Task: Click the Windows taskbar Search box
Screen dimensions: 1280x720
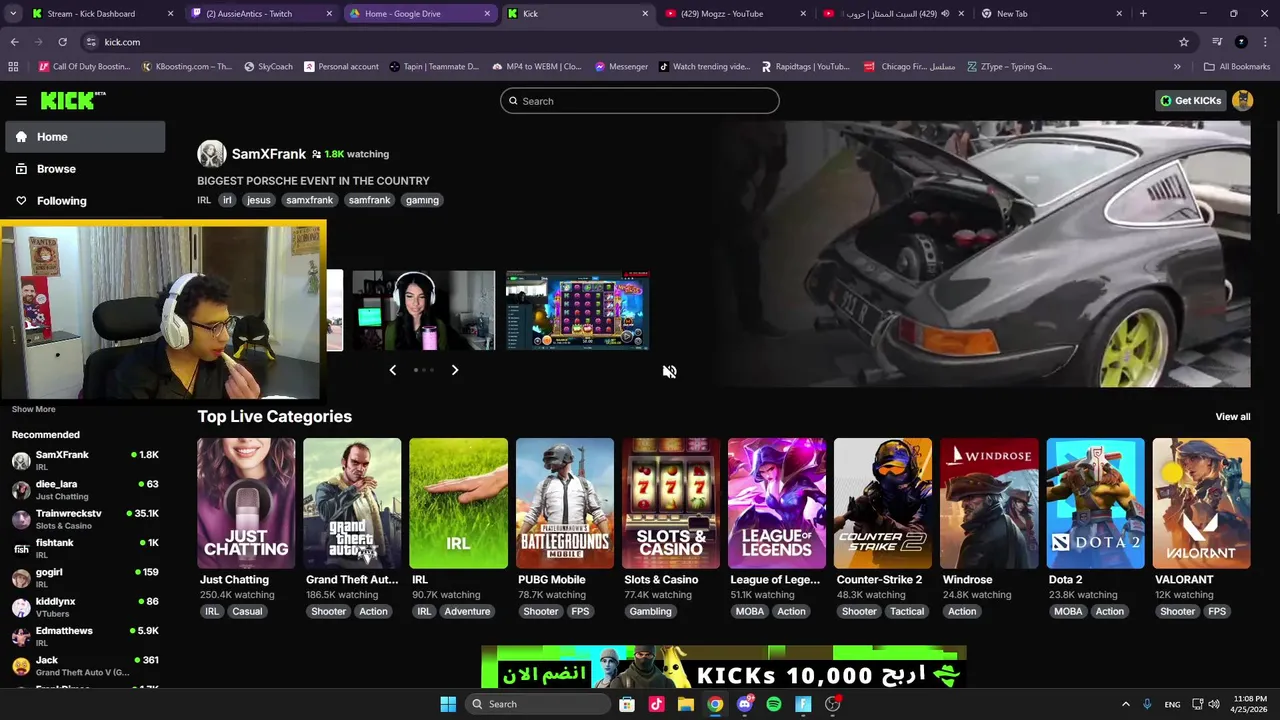Action: pos(538,704)
